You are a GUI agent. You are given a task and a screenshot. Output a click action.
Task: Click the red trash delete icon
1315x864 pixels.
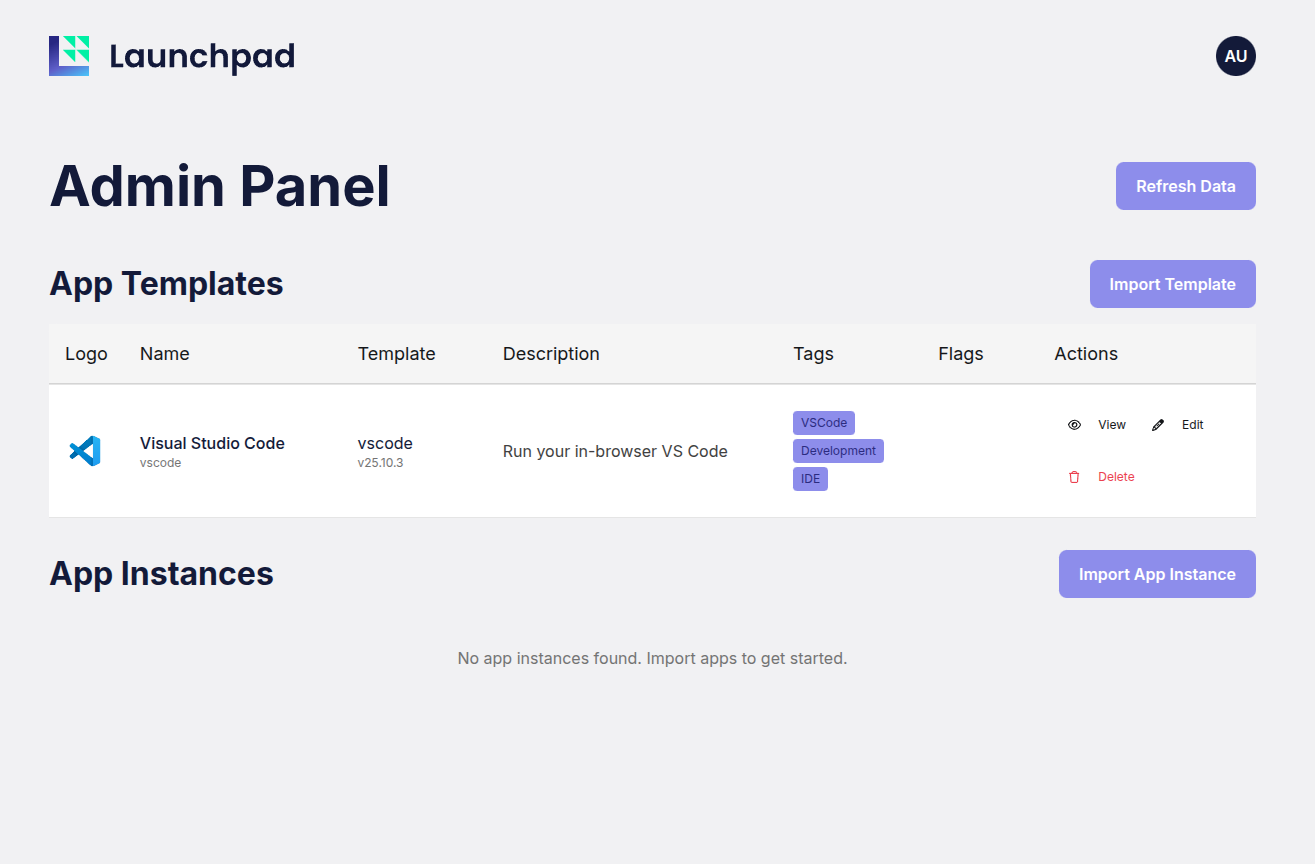[1074, 477]
